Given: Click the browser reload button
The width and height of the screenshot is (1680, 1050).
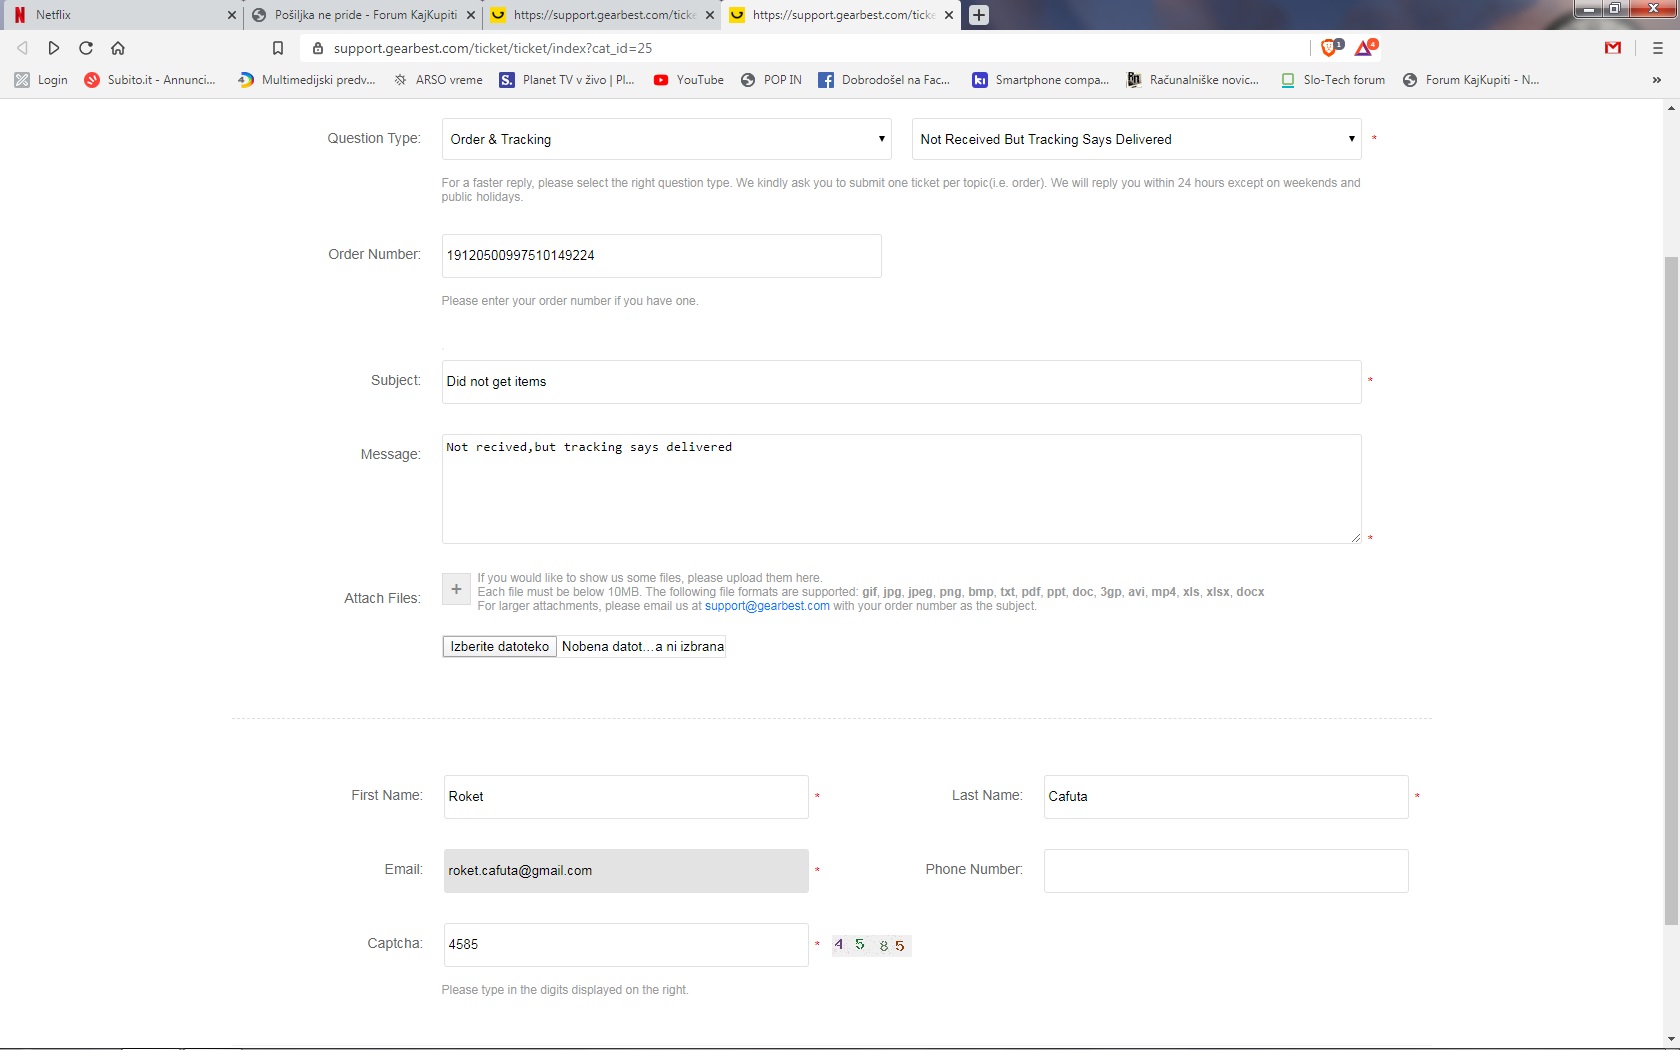Looking at the screenshot, I should tap(86, 48).
